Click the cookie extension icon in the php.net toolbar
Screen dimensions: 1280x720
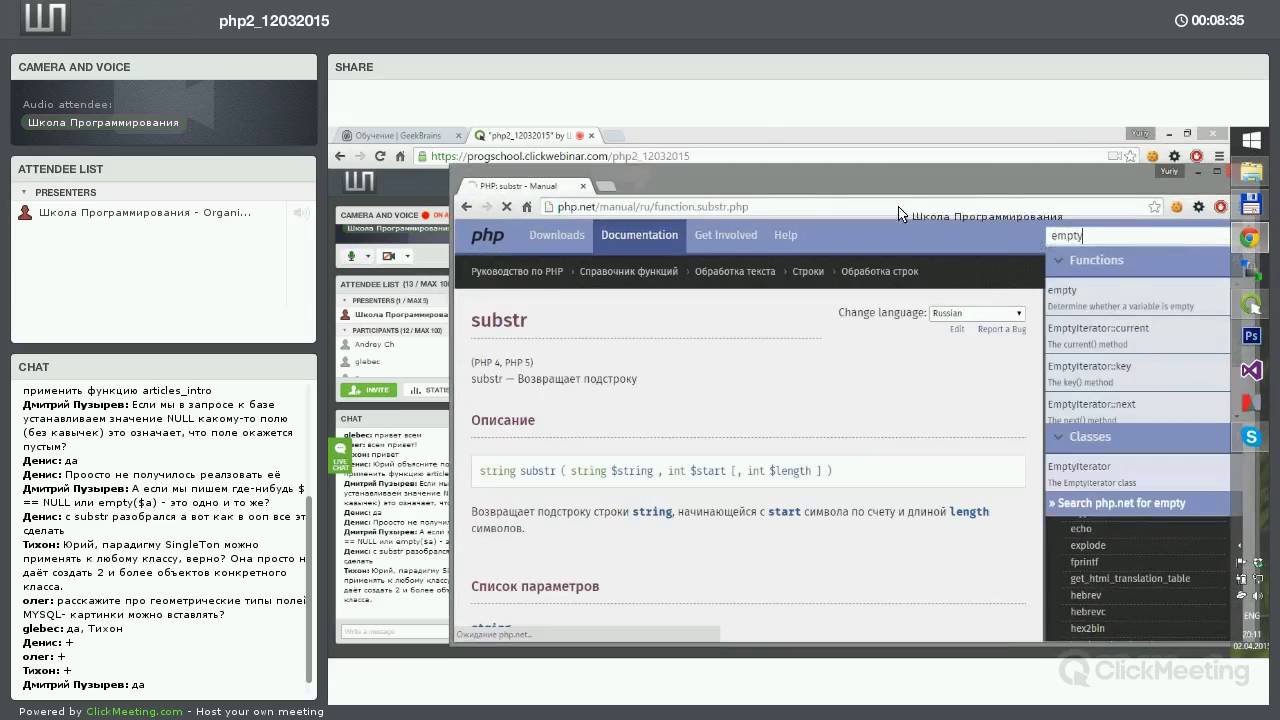[x=1177, y=207]
